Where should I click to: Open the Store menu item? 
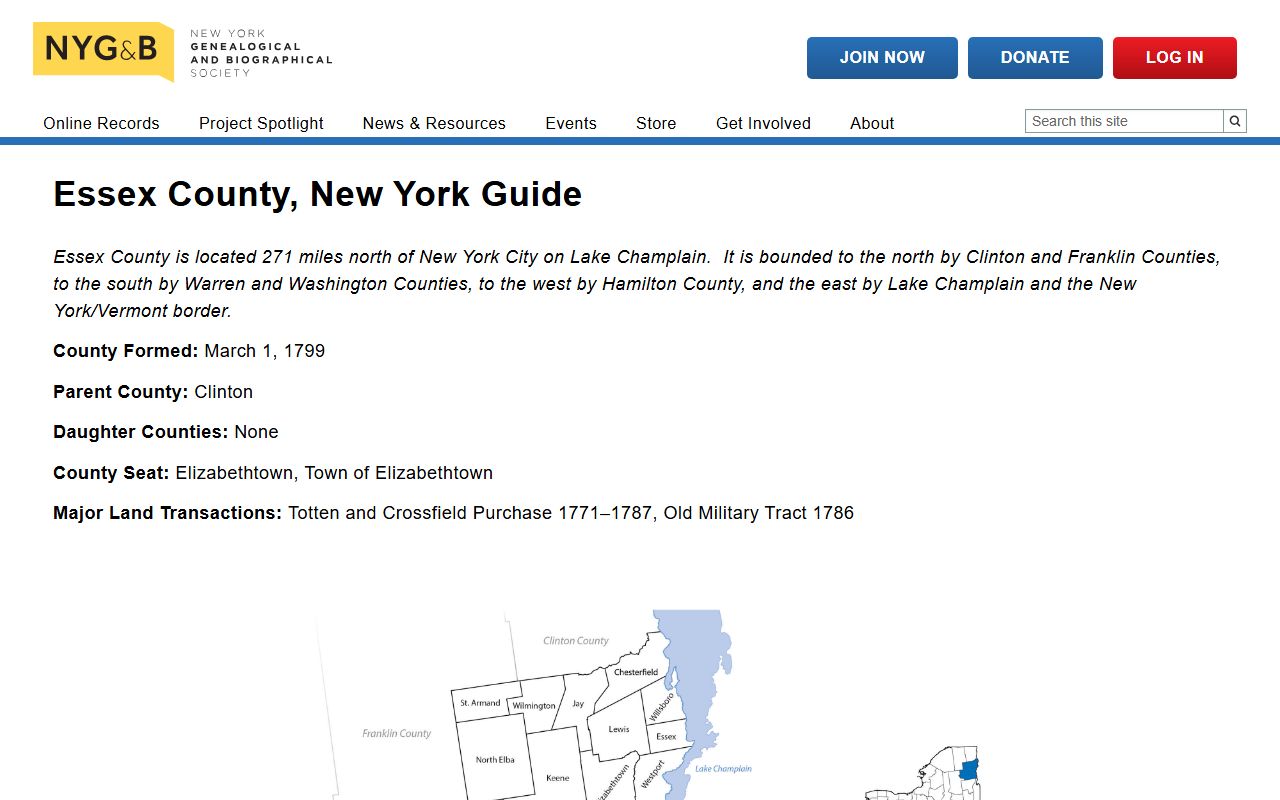click(x=656, y=123)
